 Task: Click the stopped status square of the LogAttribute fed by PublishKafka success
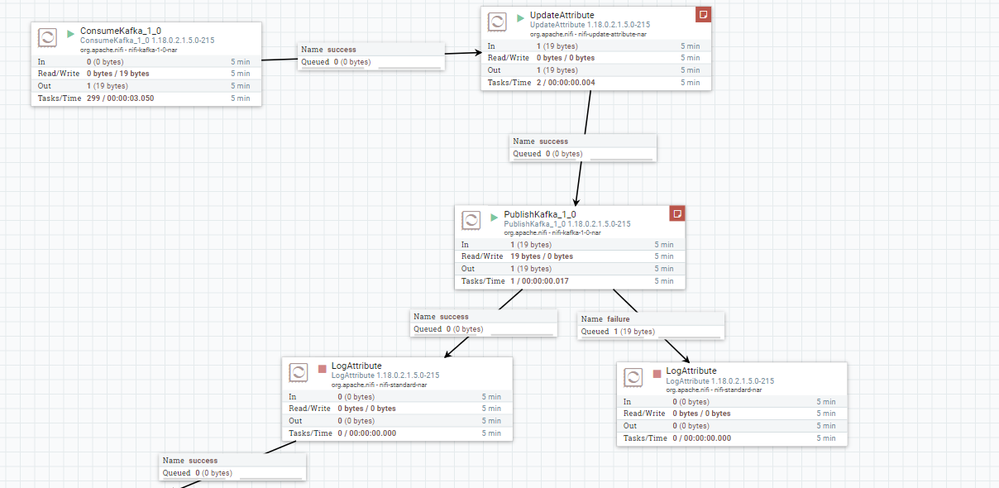coord(322,368)
